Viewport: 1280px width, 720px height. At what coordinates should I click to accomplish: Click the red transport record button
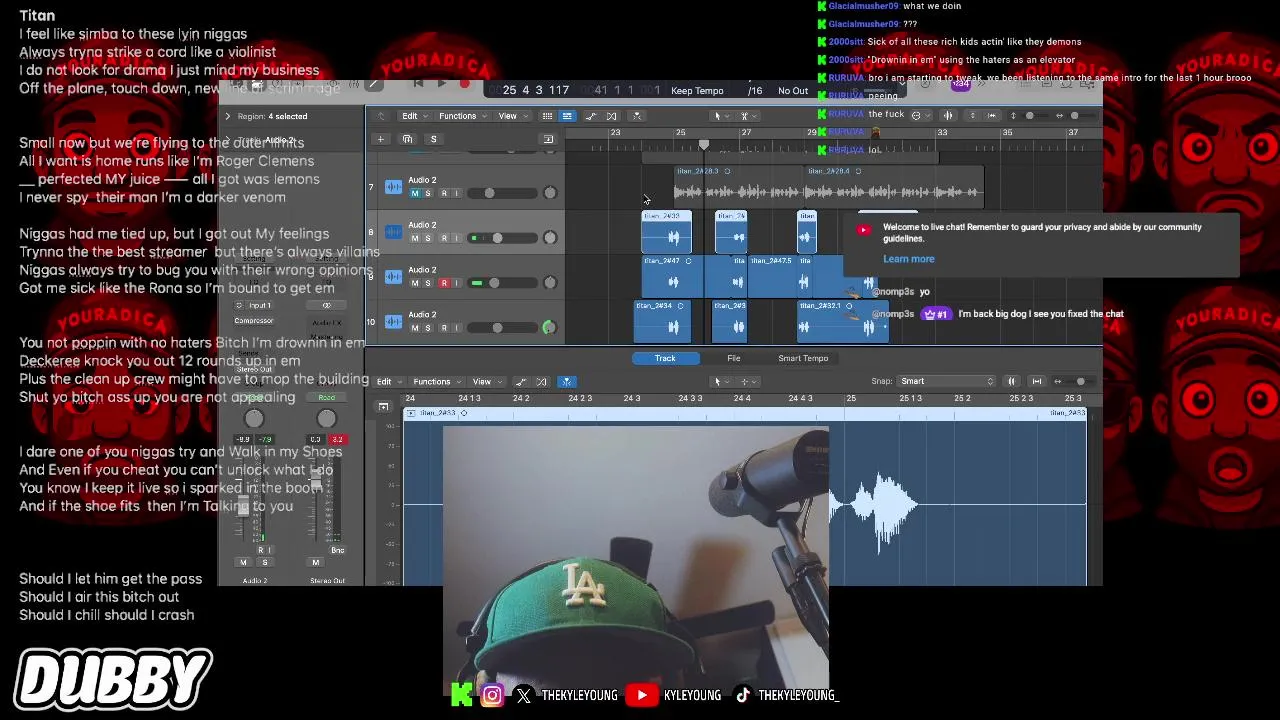tap(464, 84)
